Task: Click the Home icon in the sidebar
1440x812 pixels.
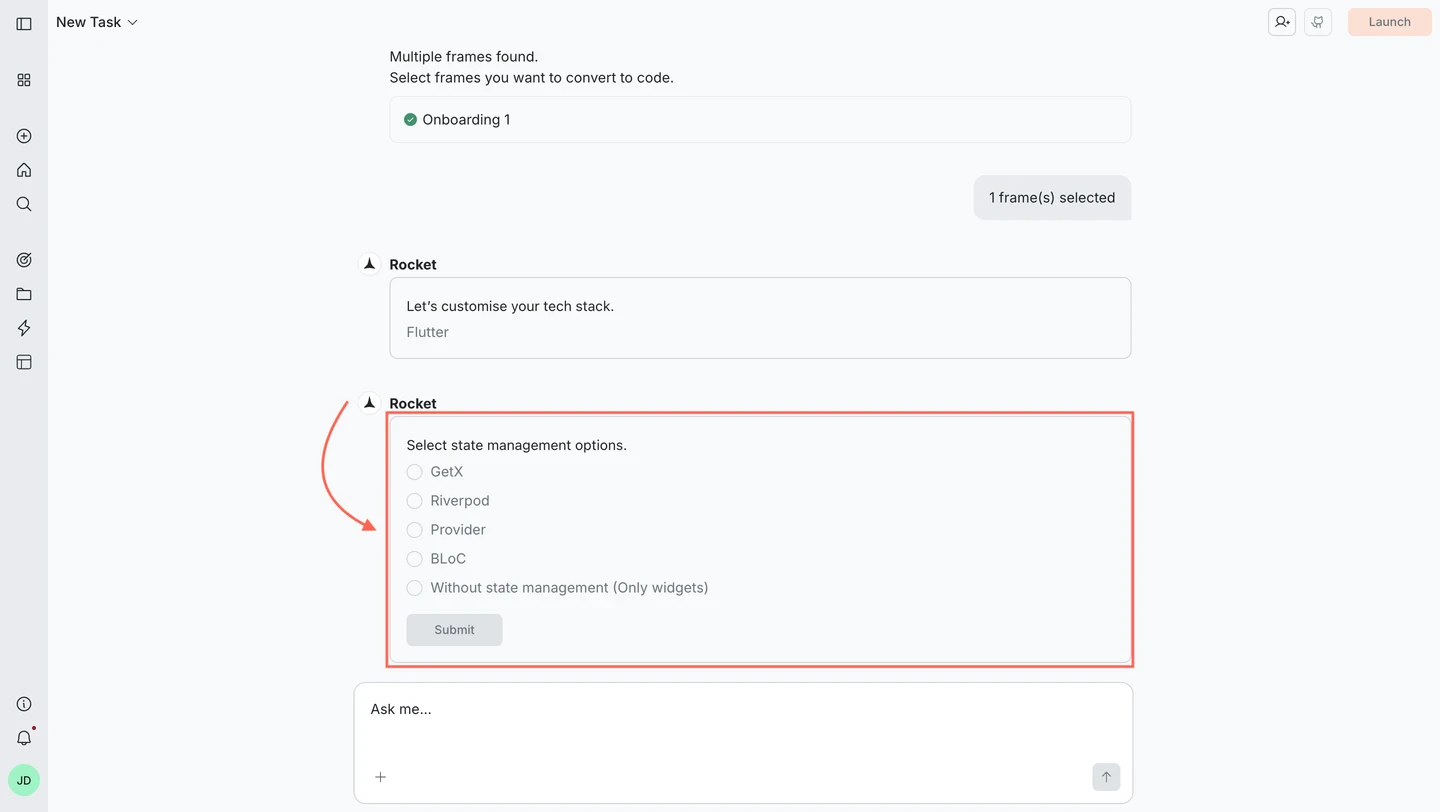Action: [24, 170]
